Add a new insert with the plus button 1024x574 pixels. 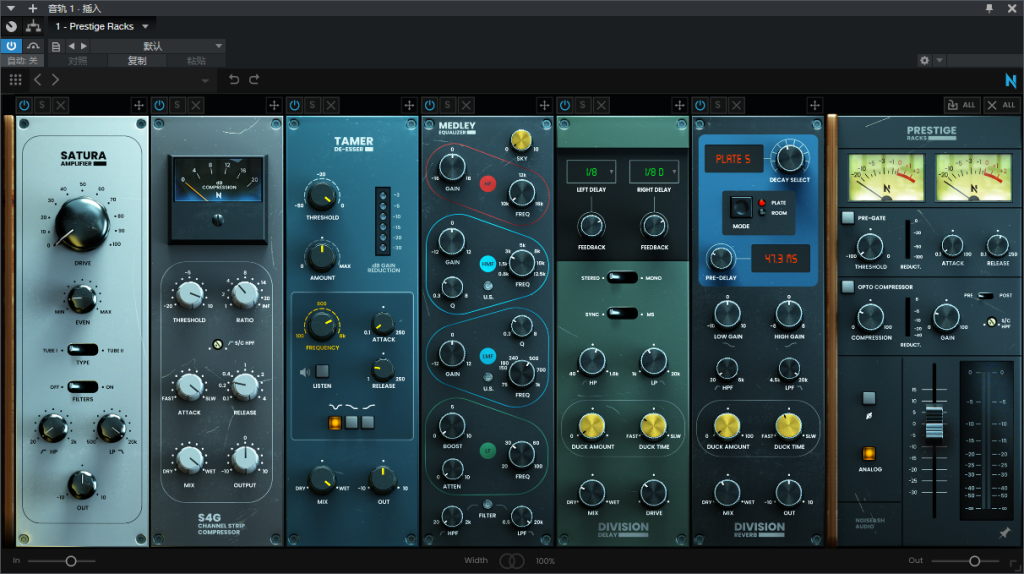tap(33, 8)
